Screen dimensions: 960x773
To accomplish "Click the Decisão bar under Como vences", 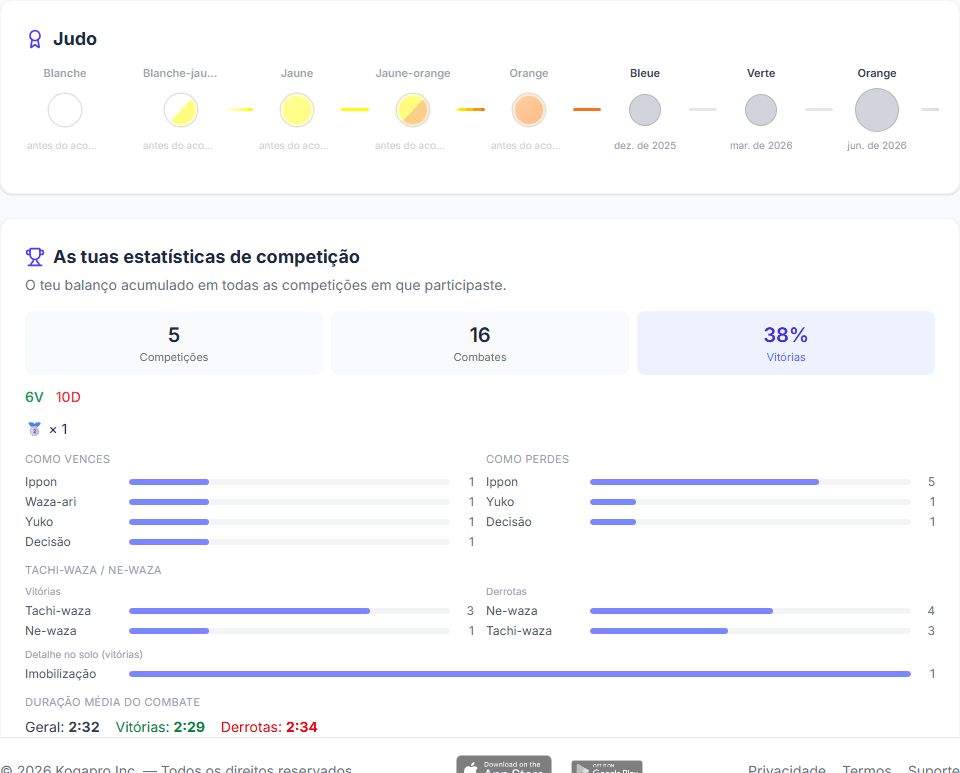I will coord(290,542).
